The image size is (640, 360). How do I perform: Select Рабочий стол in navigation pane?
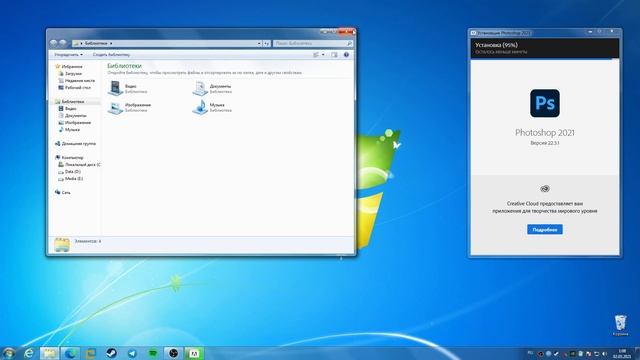click(x=75, y=87)
